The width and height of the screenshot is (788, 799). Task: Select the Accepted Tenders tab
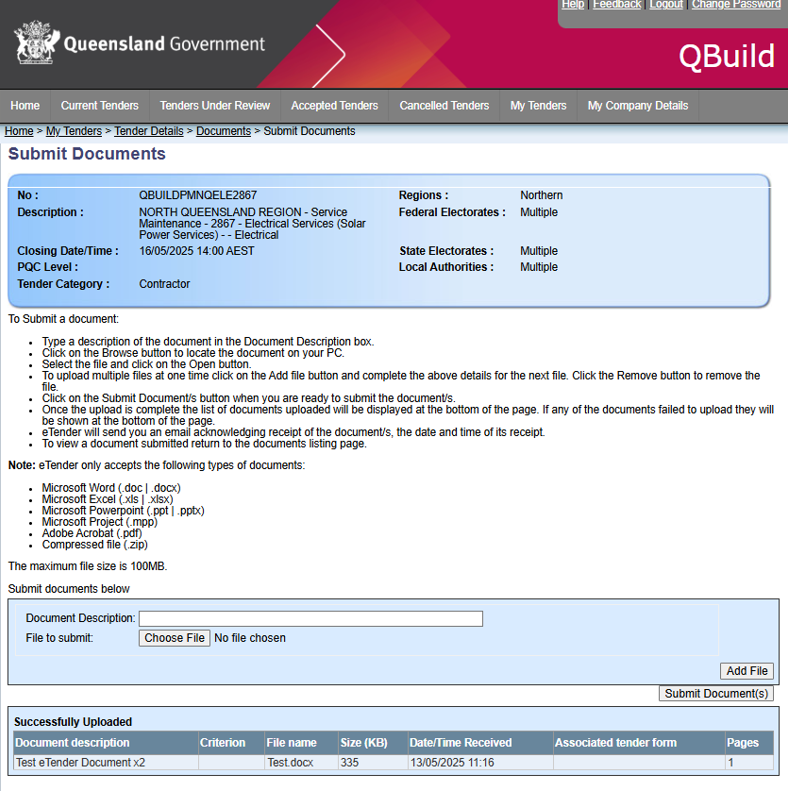click(x=334, y=105)
